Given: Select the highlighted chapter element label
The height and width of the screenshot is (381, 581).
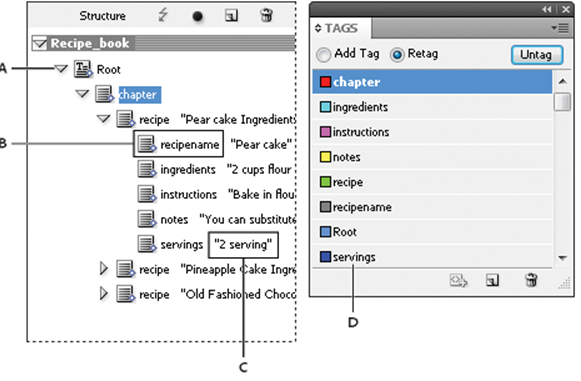Looking at the screenshot, I should click(x=140, y=95).
